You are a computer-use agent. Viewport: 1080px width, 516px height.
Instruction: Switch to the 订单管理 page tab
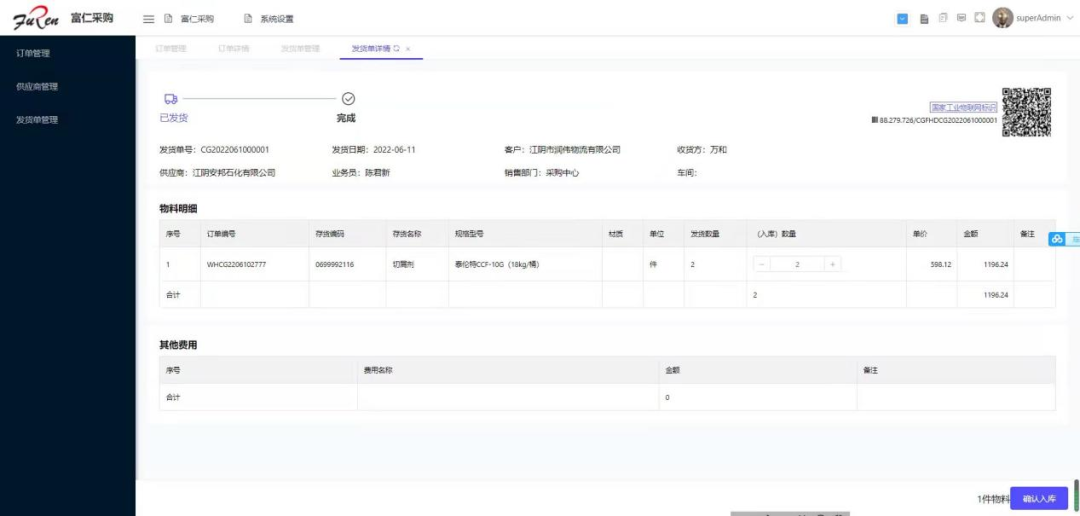pos(170,49)
